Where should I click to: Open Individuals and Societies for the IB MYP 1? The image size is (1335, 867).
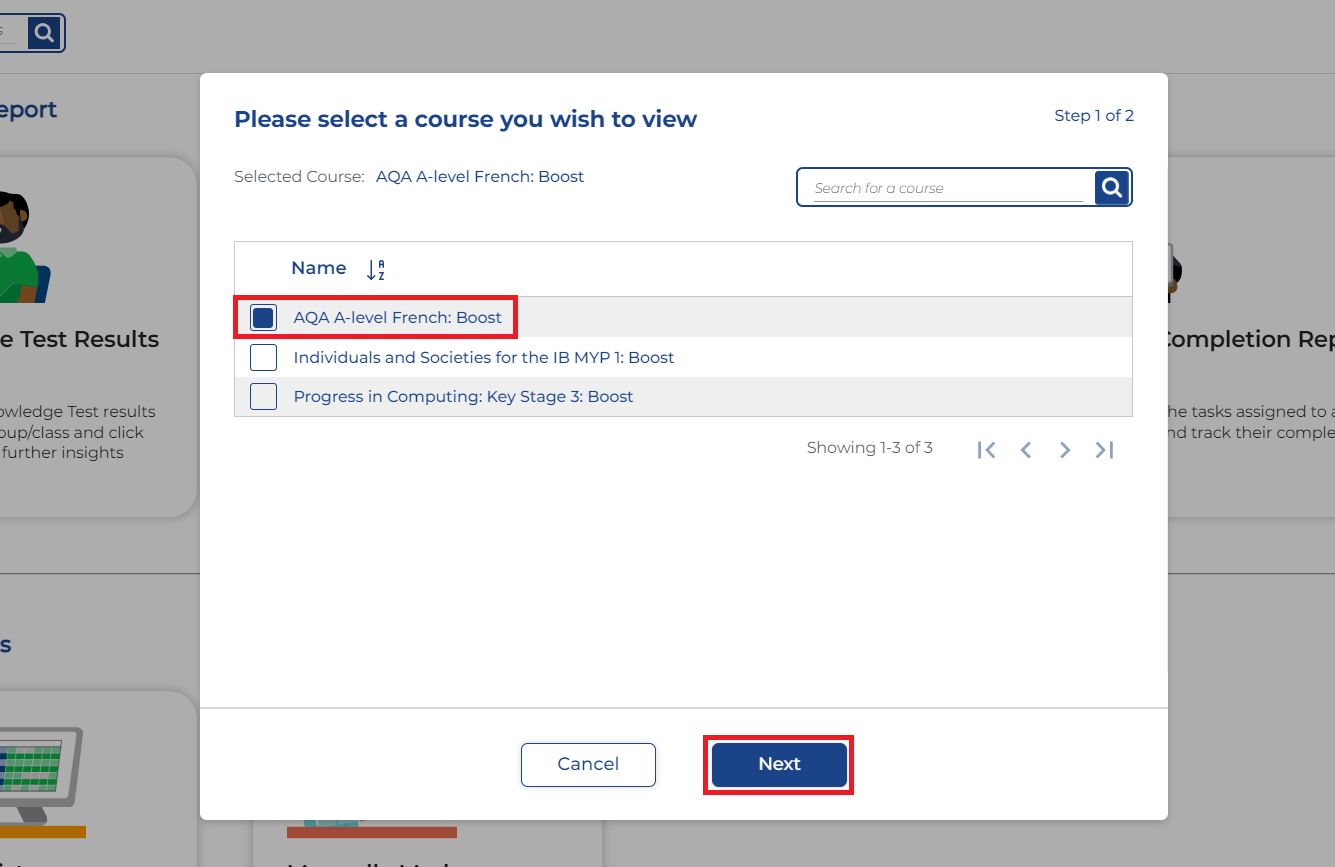[x=483, y=357]
